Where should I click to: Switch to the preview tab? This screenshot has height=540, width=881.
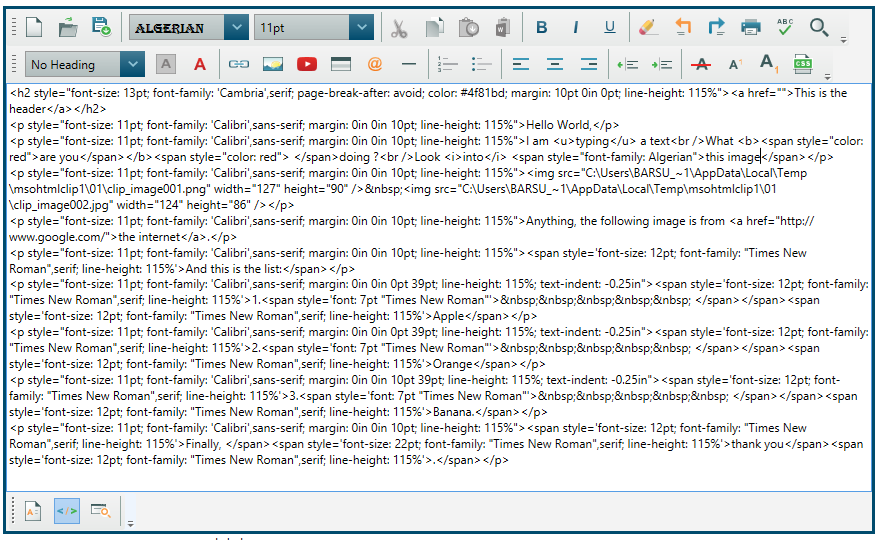100,511
